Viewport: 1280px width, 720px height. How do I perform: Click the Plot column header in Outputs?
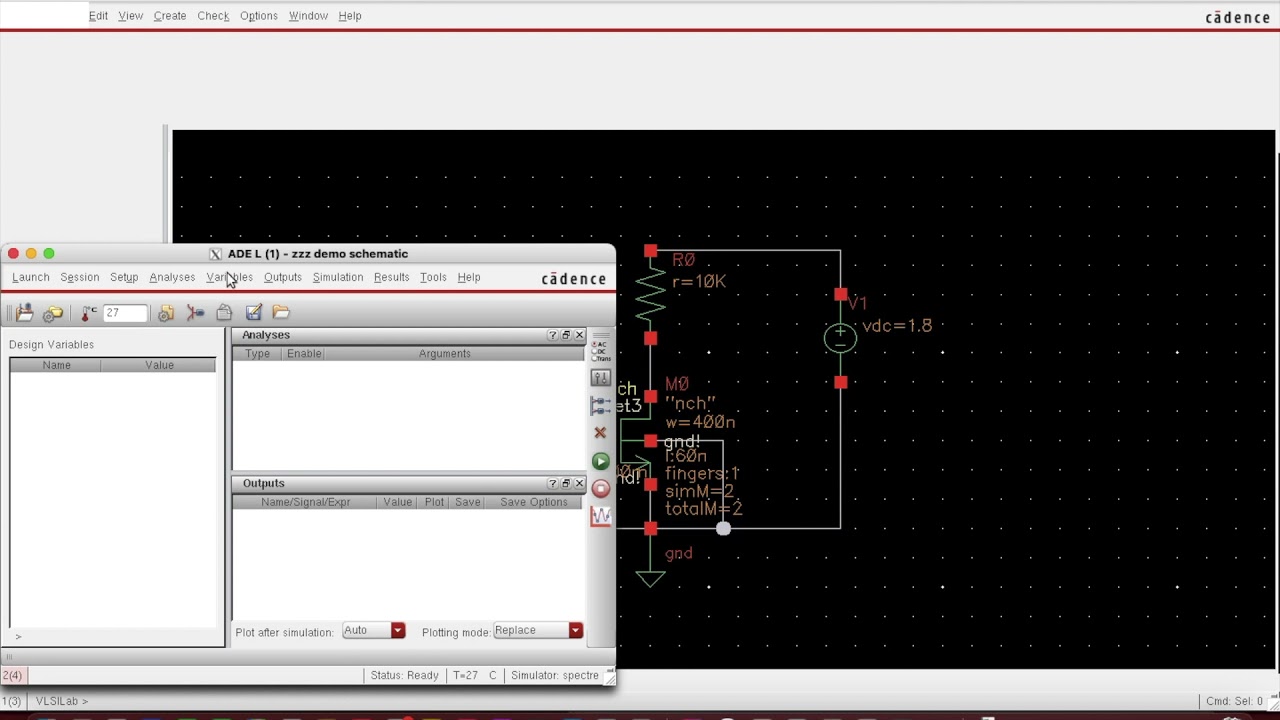tap(434, 502)
